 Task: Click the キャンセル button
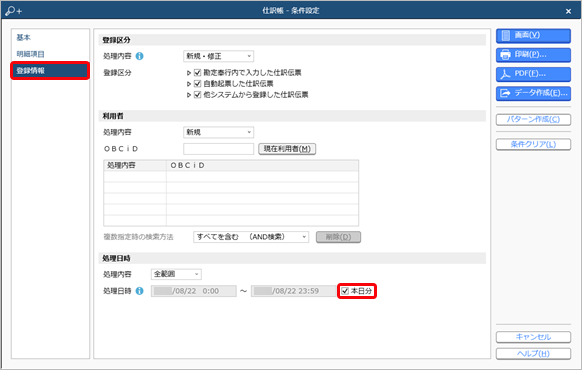533,337
